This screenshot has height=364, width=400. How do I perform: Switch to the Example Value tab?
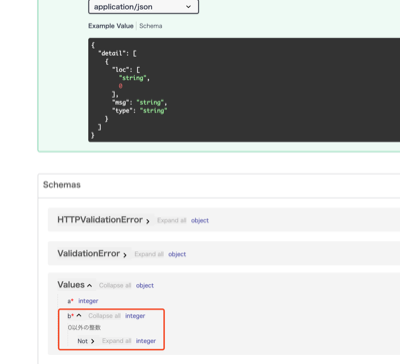coord(111,26)
